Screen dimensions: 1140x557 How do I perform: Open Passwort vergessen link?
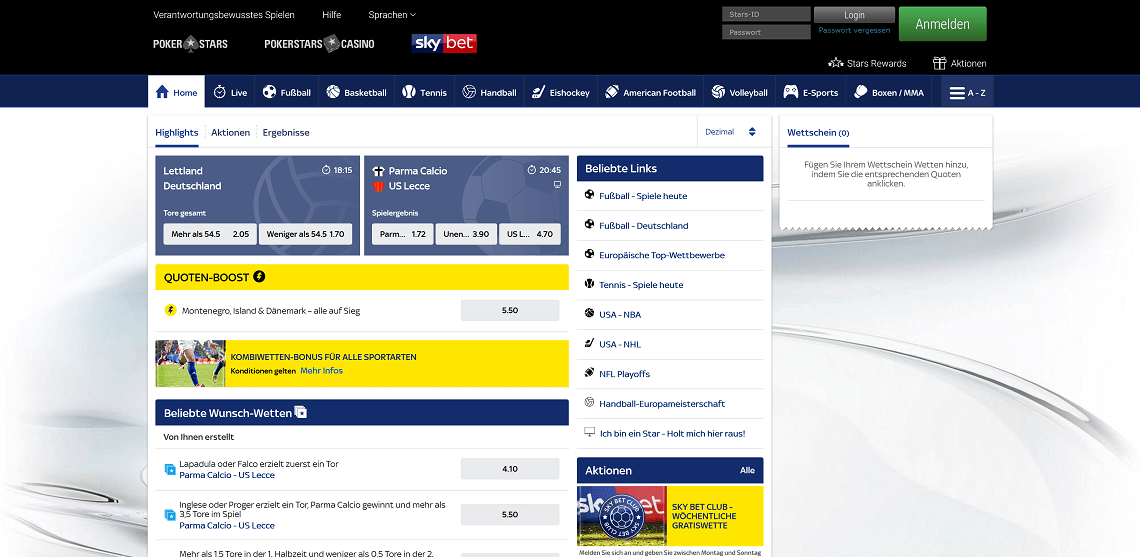tap(854, 31)
